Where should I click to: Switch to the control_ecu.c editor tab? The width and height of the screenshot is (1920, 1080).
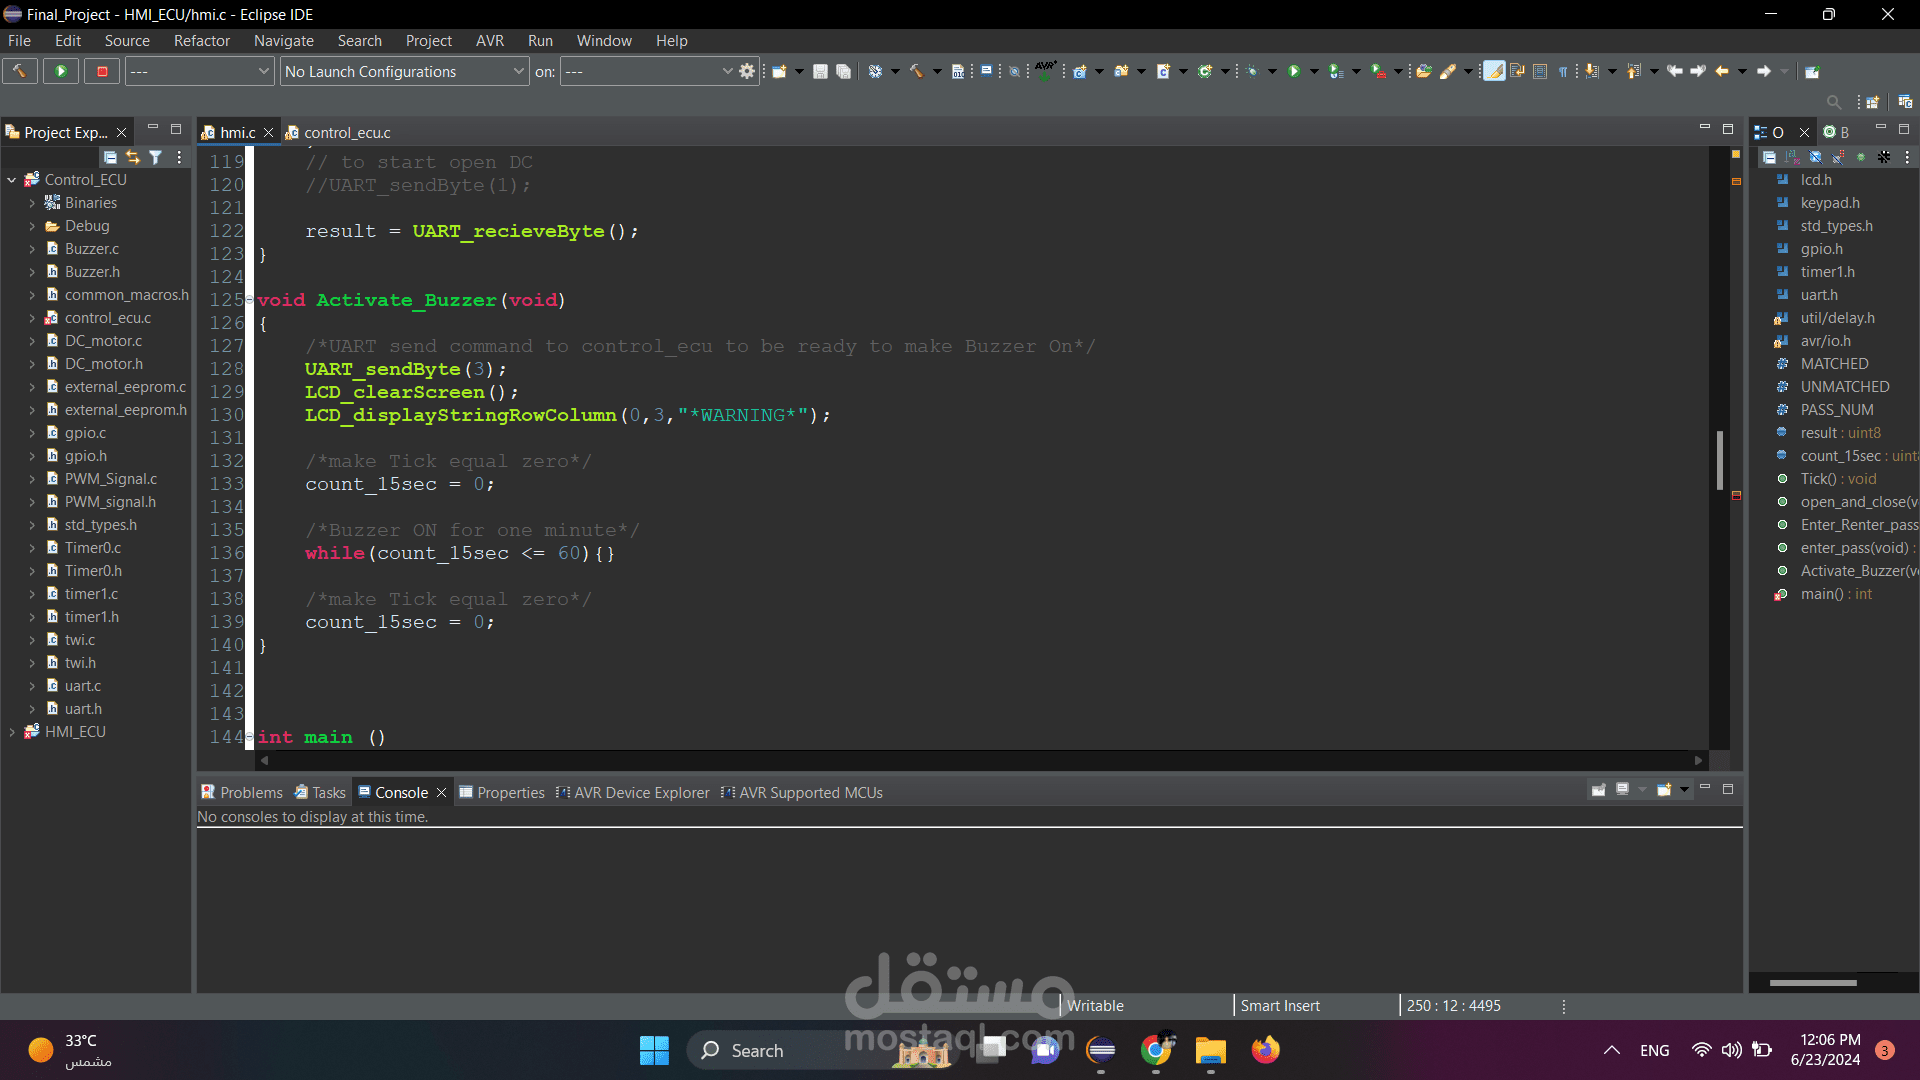tap(346, 132)
